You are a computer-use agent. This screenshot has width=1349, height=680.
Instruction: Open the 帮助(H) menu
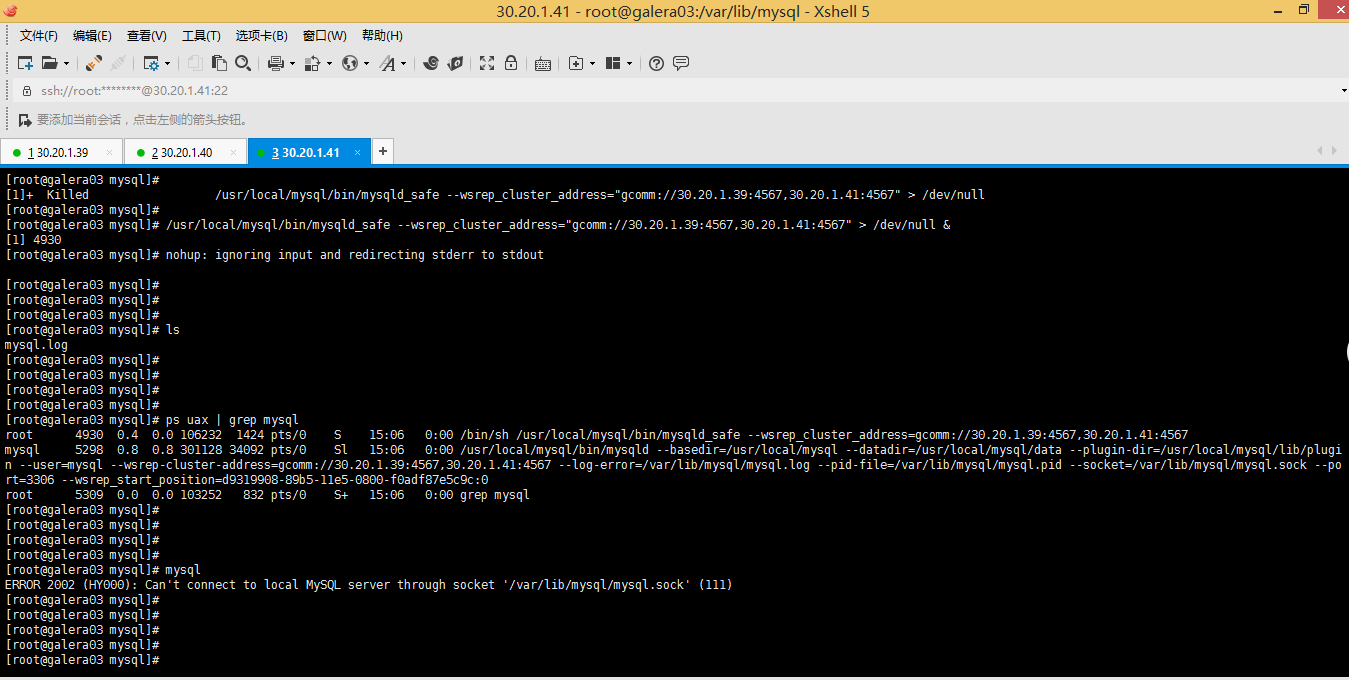click(382, 36)
